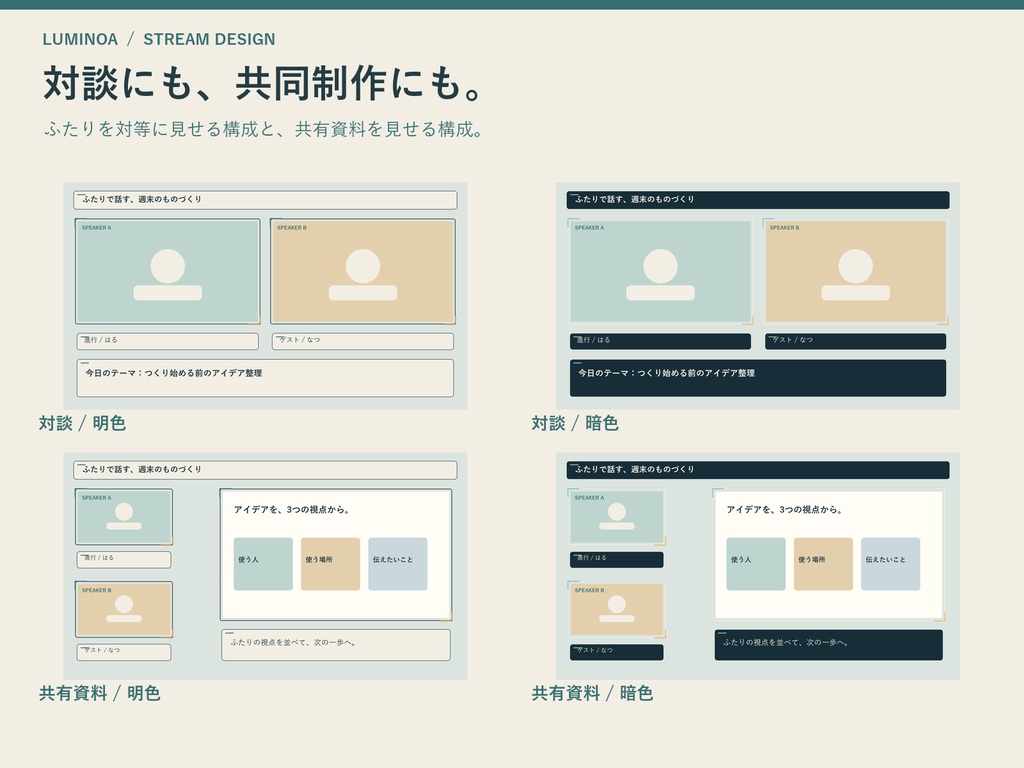Image resolution: width=1024 pixels, height=768 pixels.
Task: Select the 共有資料 / 明色 caption
Action: (99, 693)
